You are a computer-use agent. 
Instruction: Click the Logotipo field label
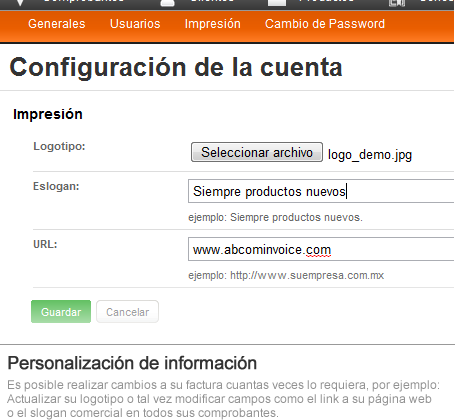[59, 146]
